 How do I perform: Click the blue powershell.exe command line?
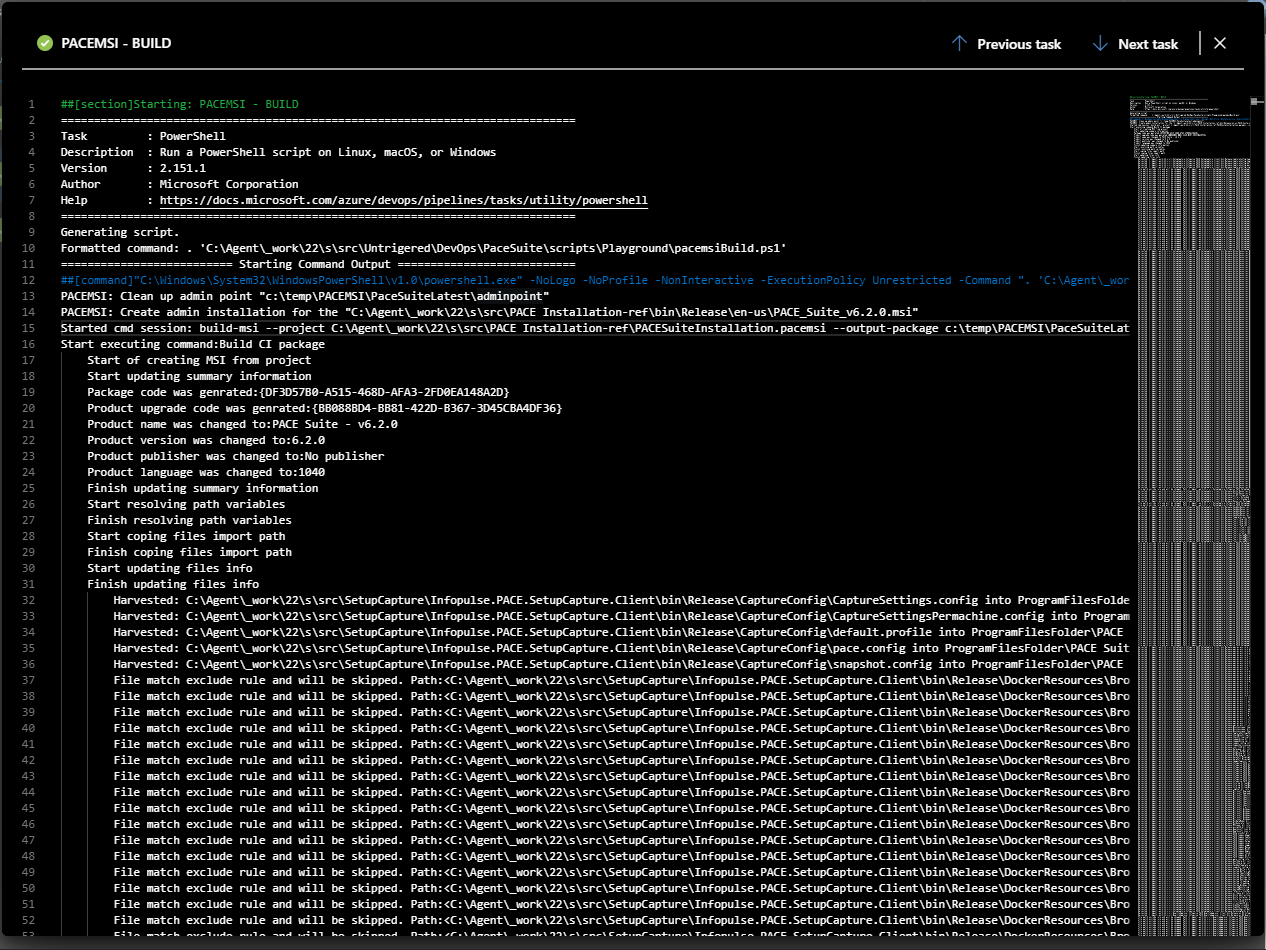pos(595,280)
